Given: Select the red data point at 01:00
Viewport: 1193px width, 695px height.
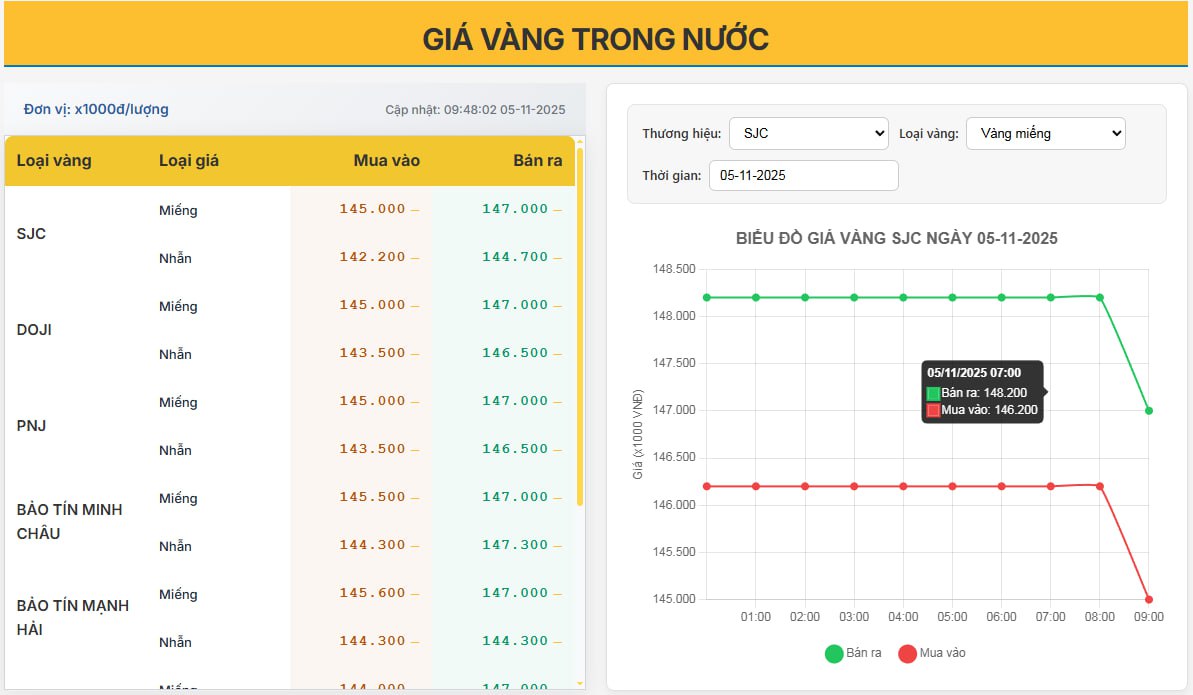Looking at the screenshot, I should tap(756, 486).
